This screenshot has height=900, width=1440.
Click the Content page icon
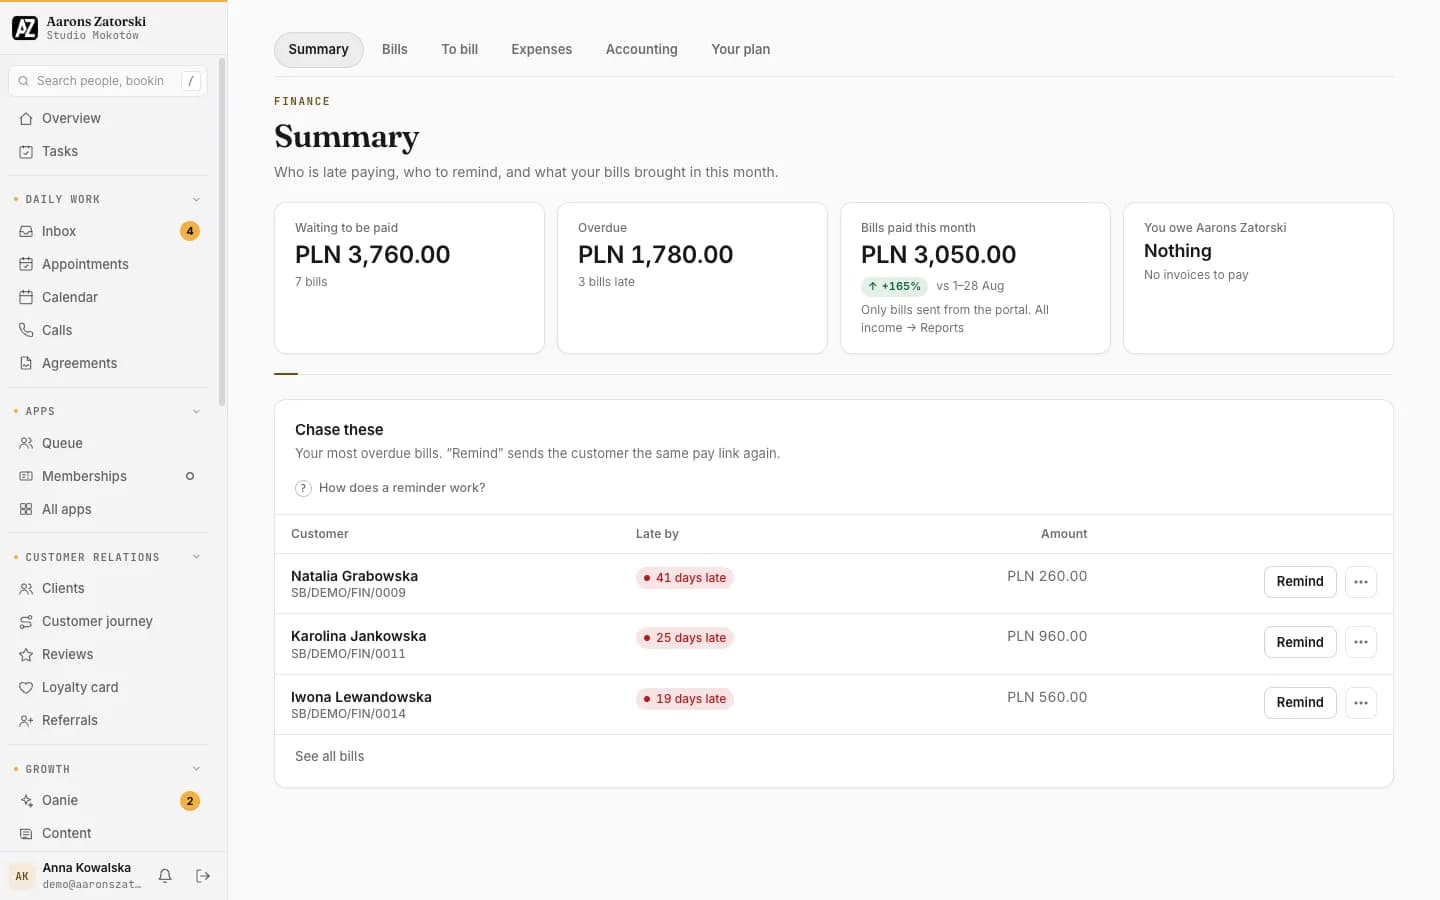(x=26, y=833)
